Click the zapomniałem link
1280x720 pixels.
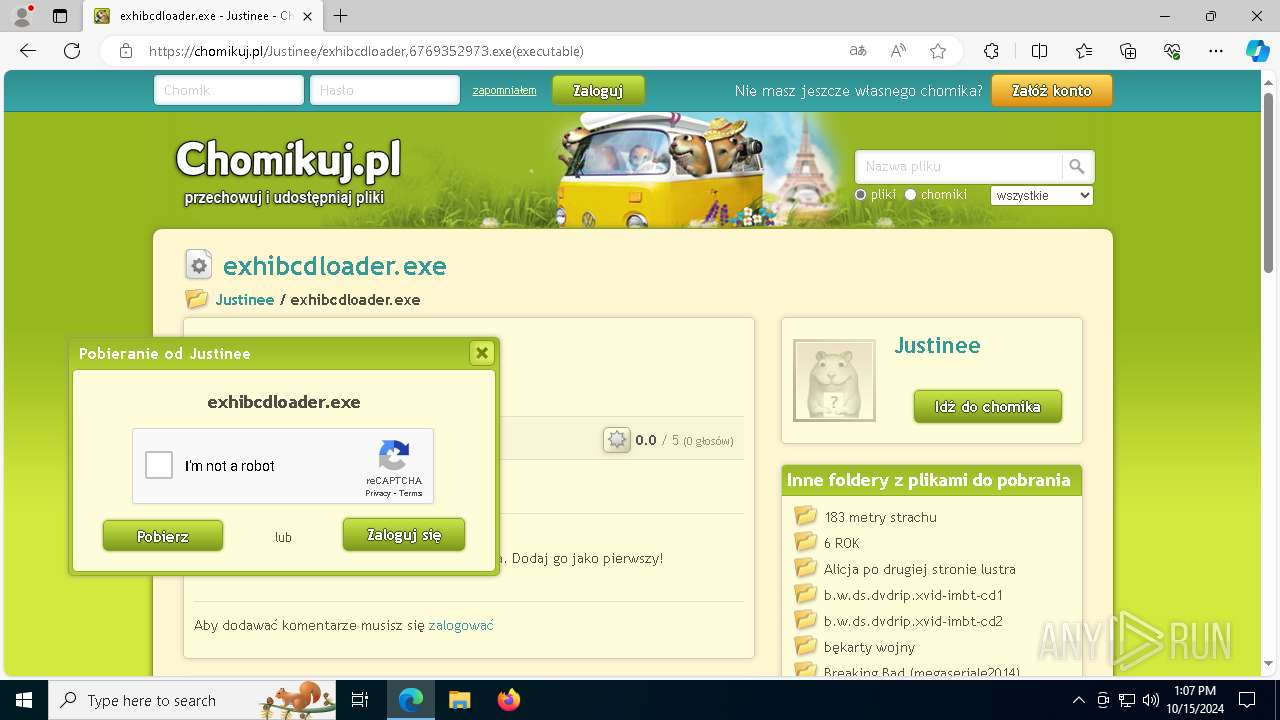coord(504,90)
